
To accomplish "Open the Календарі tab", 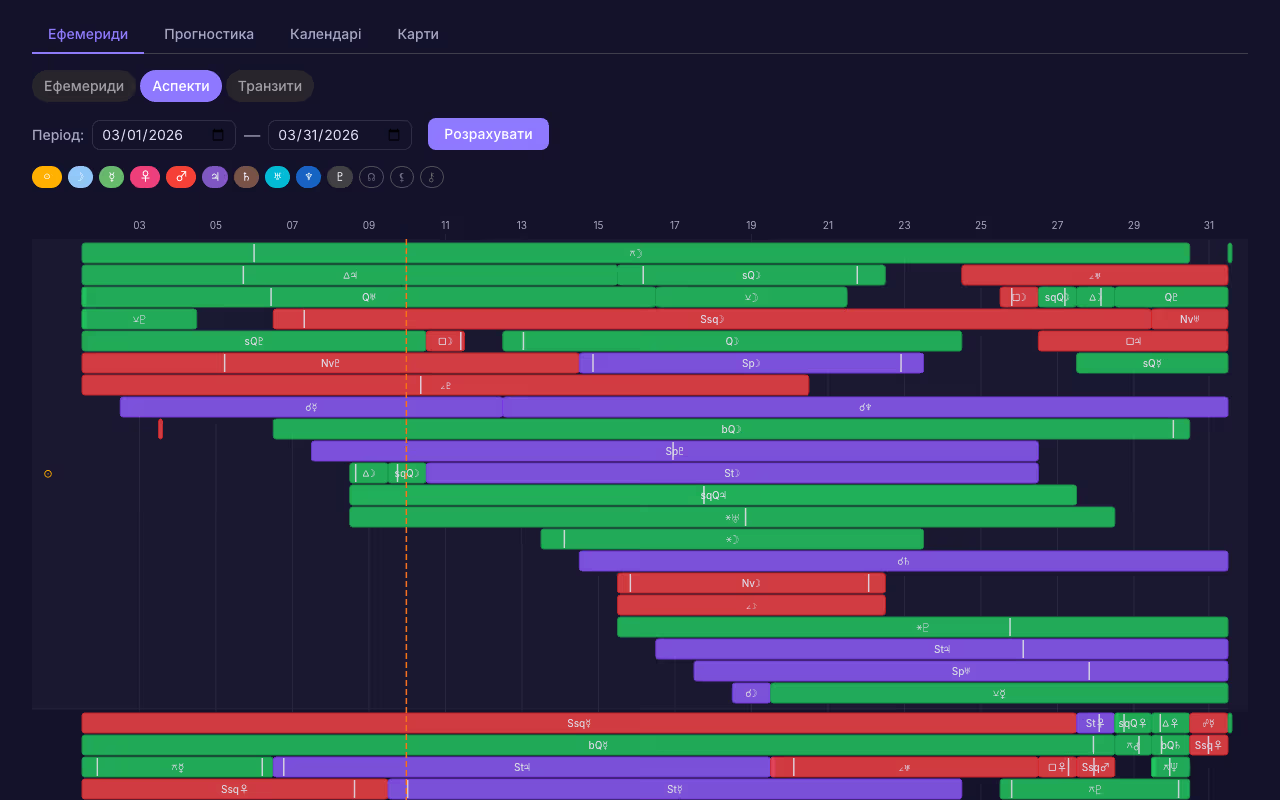I will point(326,34).
